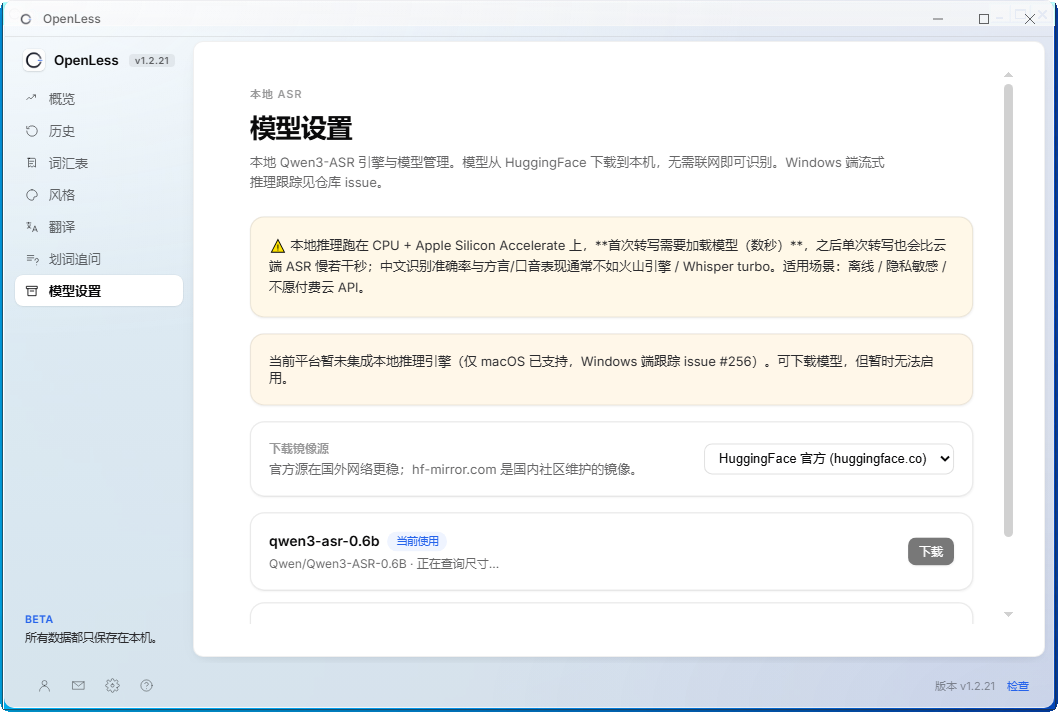Viewport: 1058px width, 712px height.
Task: Open the 风格 style page
Action: tap(99, 195)
